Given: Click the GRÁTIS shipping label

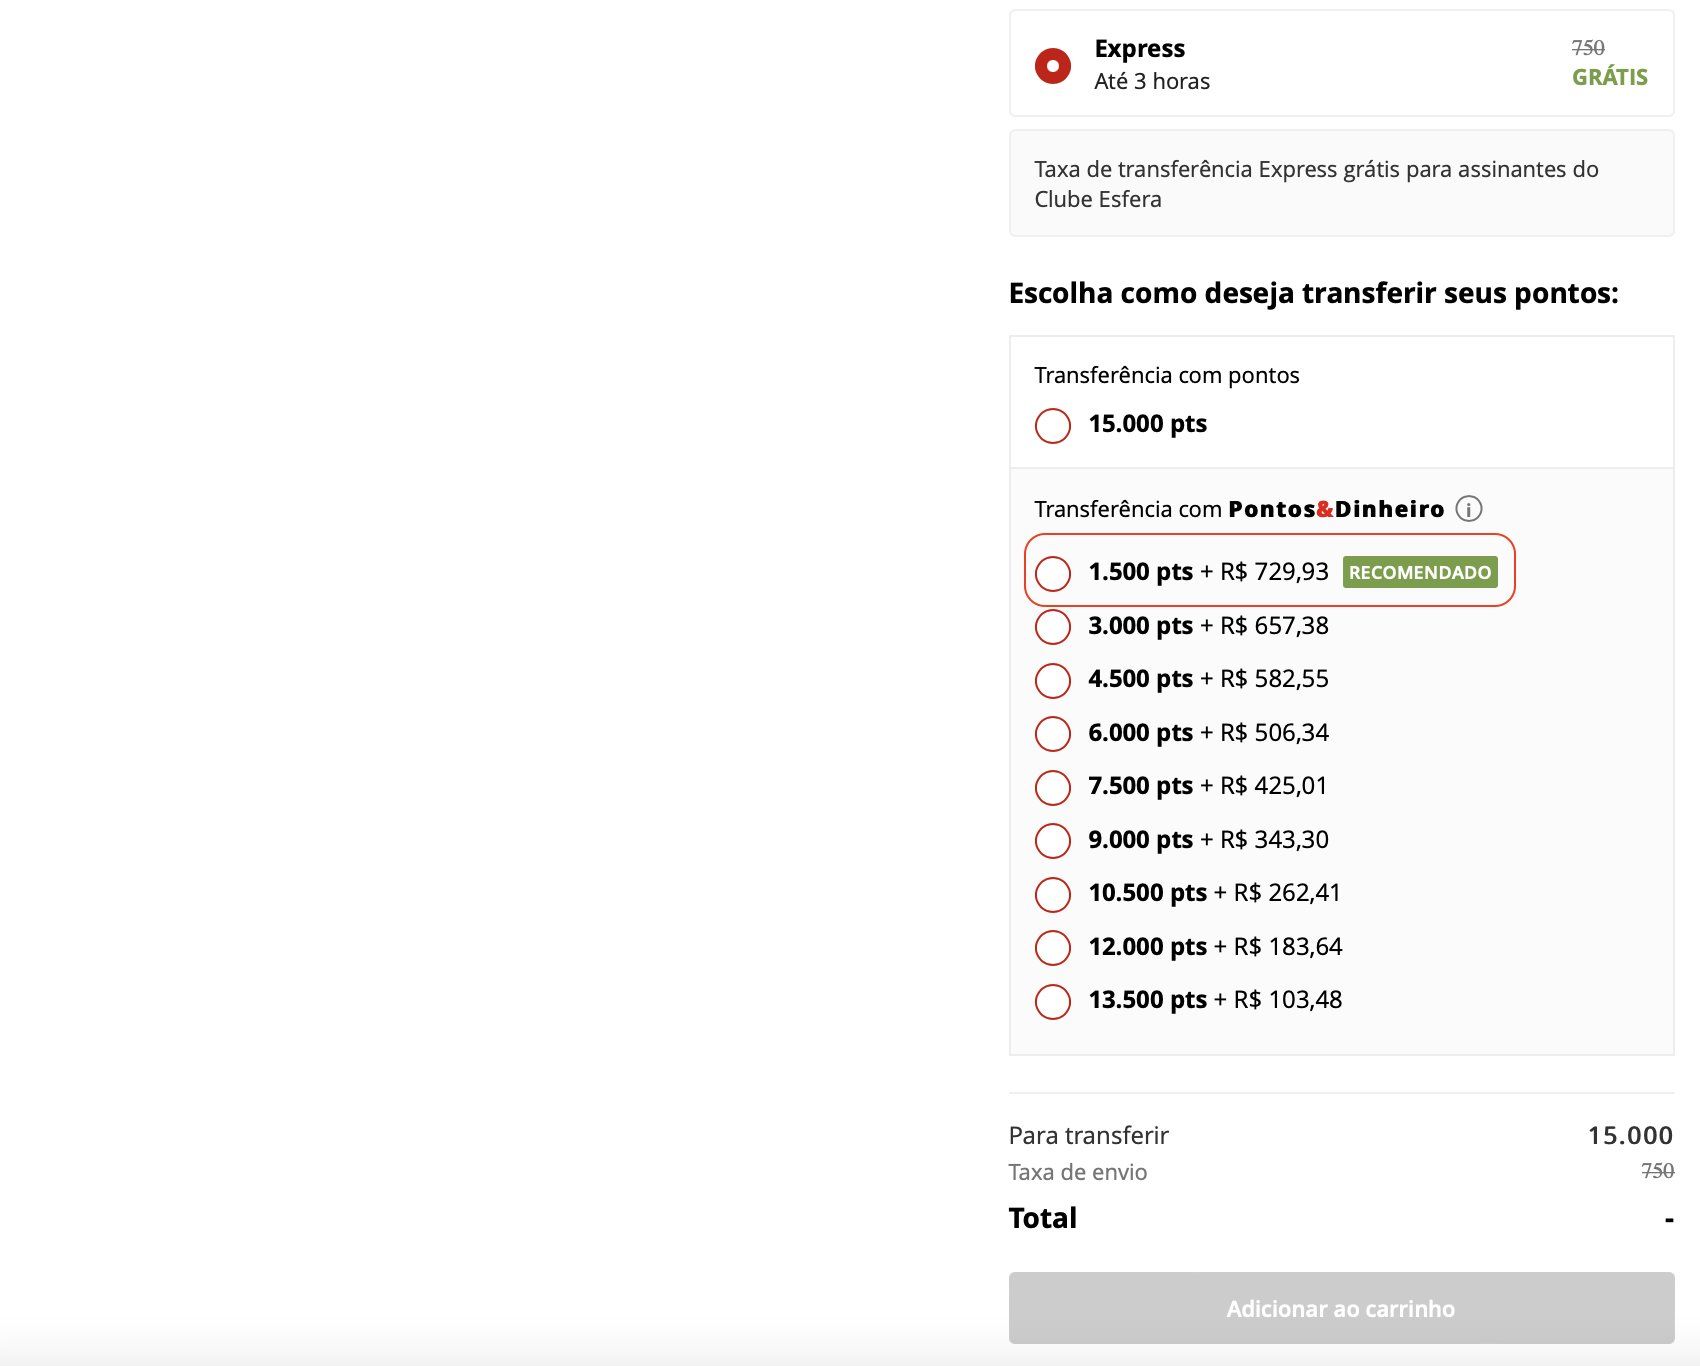Looking at the screenshot, I should pos(1610,77).
